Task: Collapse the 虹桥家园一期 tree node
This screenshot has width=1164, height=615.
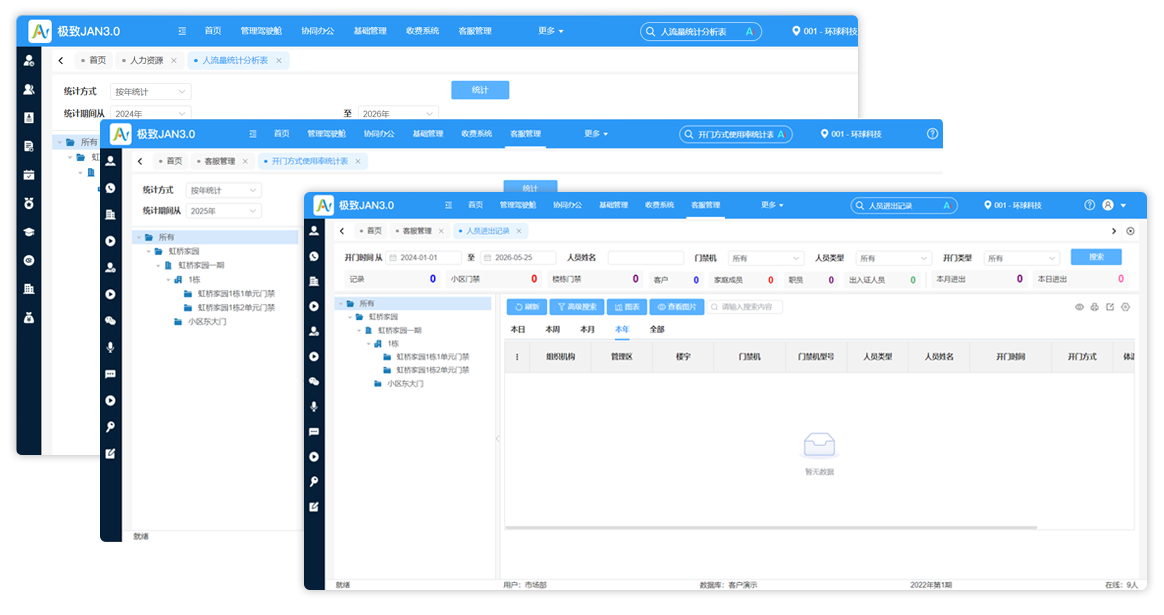Action: [x=359, y=330]
